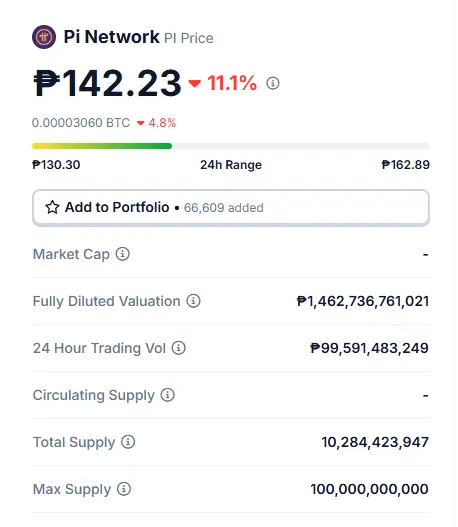
Task: Click the 0.00003060 BTC price text
Action: click(x=81, y=123)
